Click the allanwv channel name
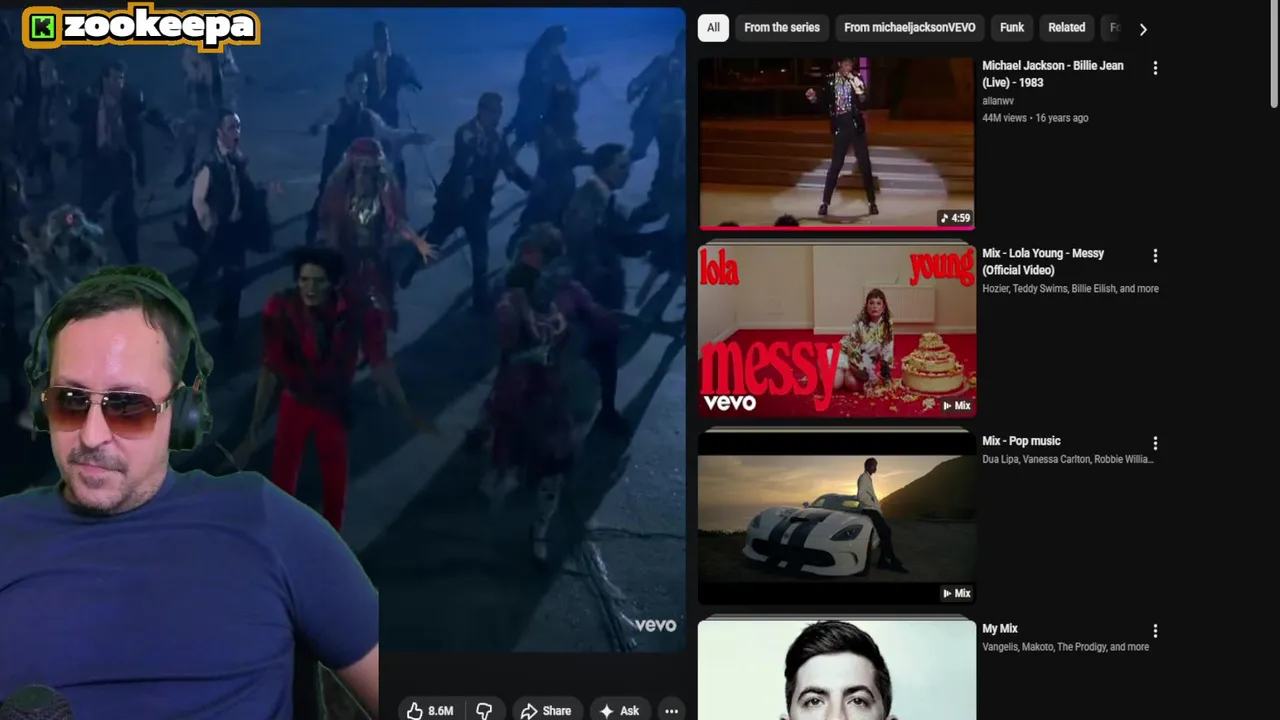Screen dimensions: 1280x720 click(x=998, y=101)
